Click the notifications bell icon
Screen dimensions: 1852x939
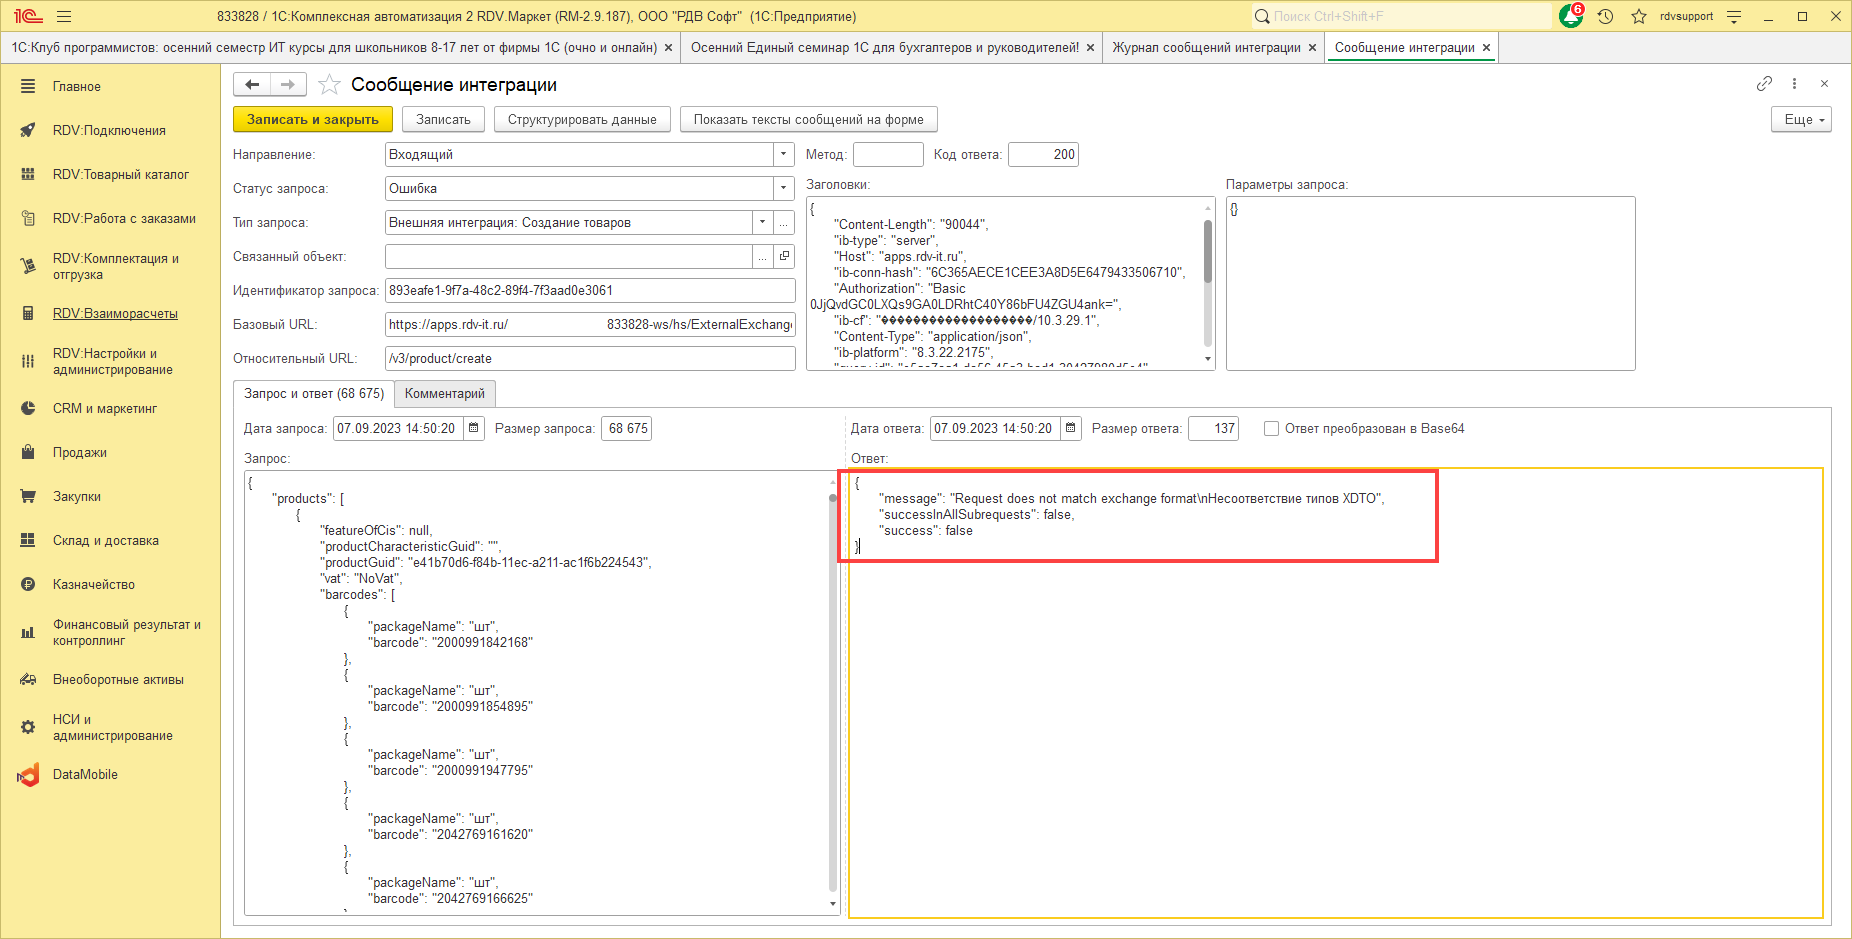[1570, 17]
